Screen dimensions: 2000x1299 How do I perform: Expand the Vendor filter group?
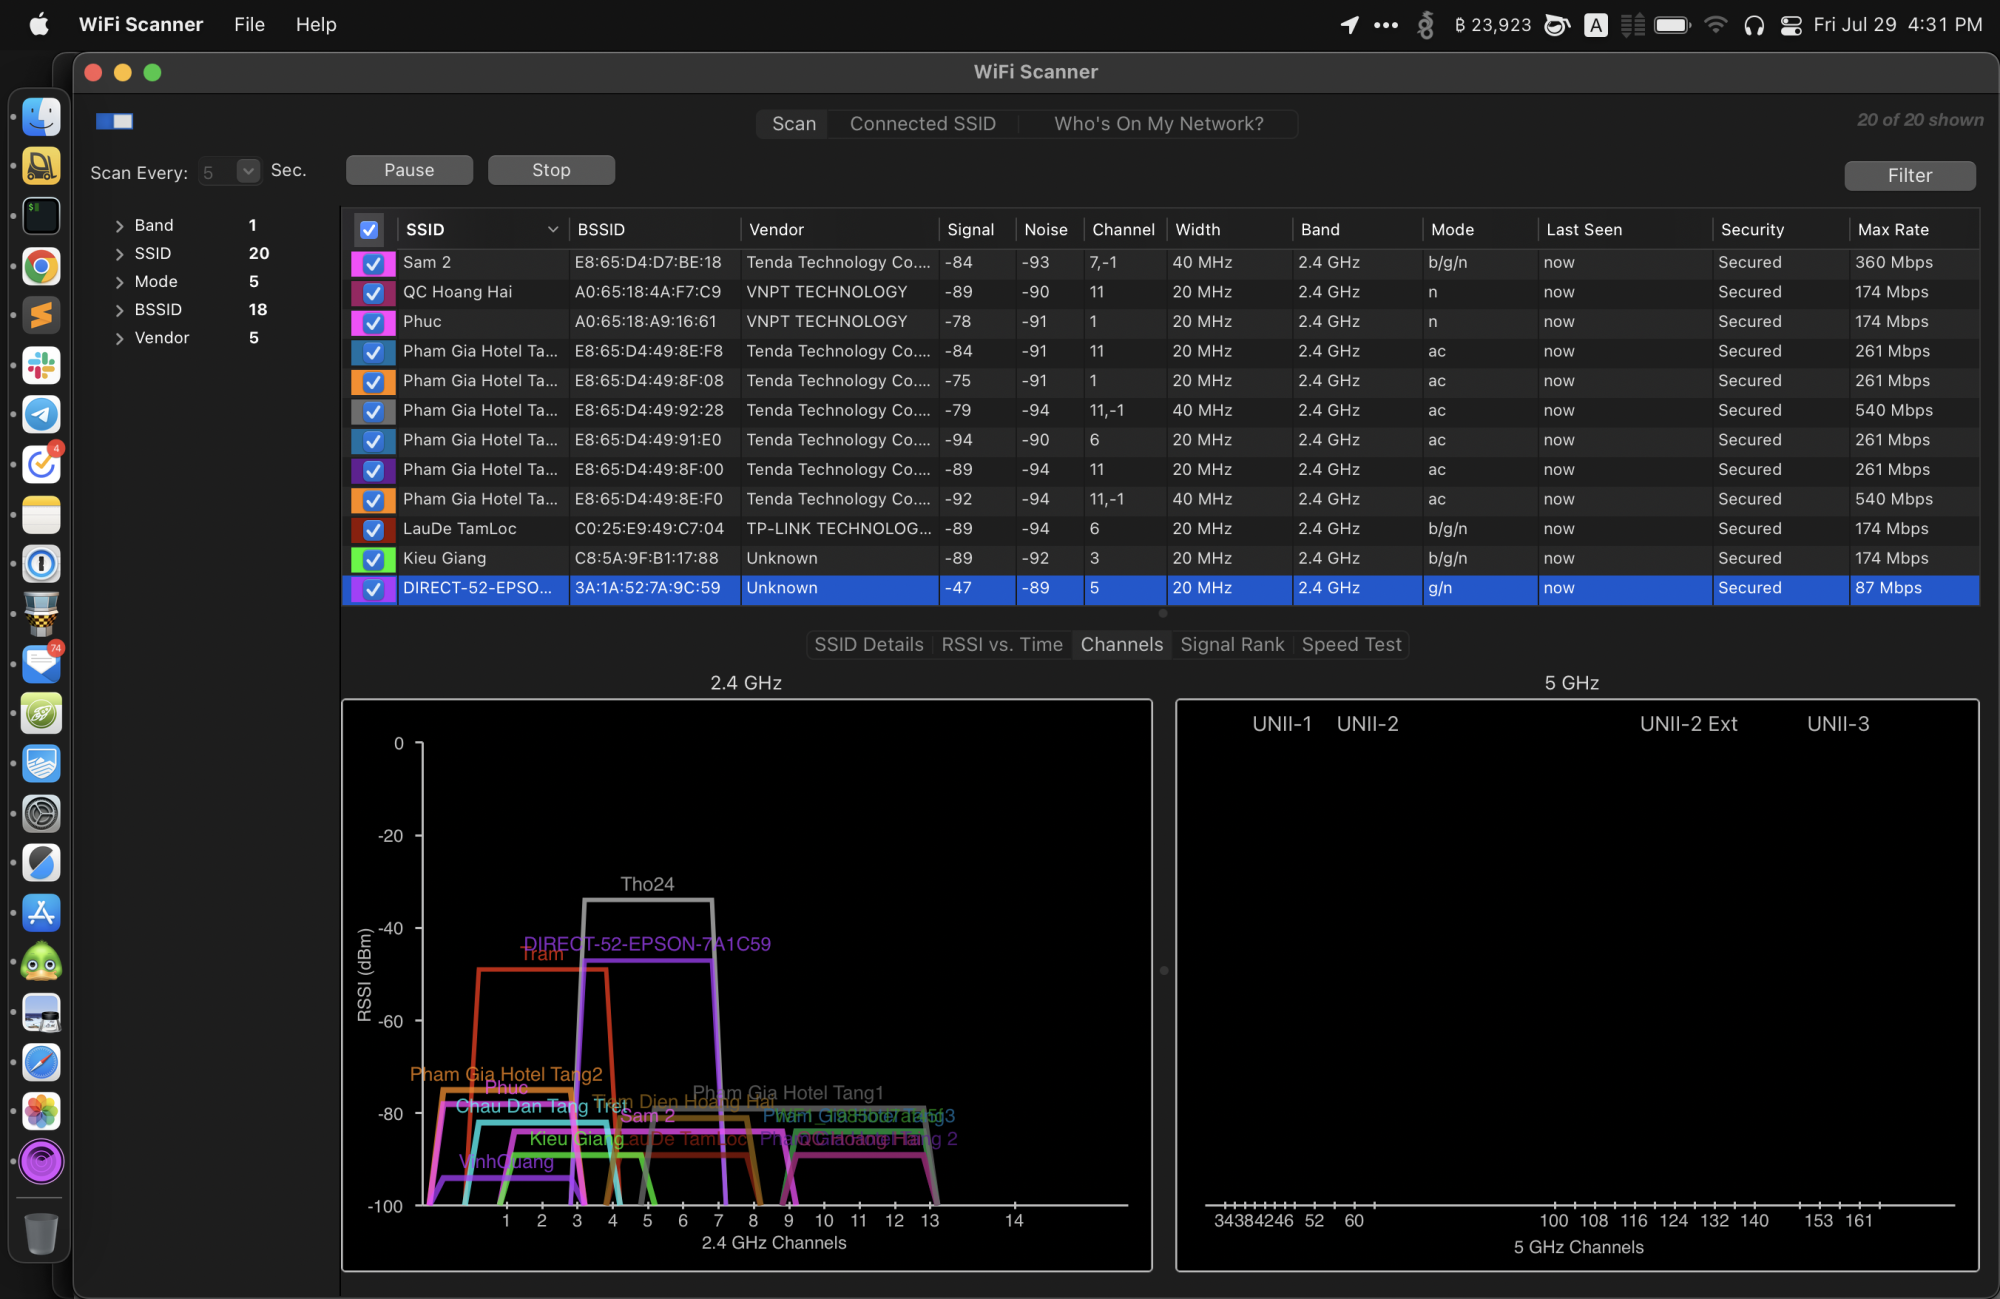tap(119, 338)
